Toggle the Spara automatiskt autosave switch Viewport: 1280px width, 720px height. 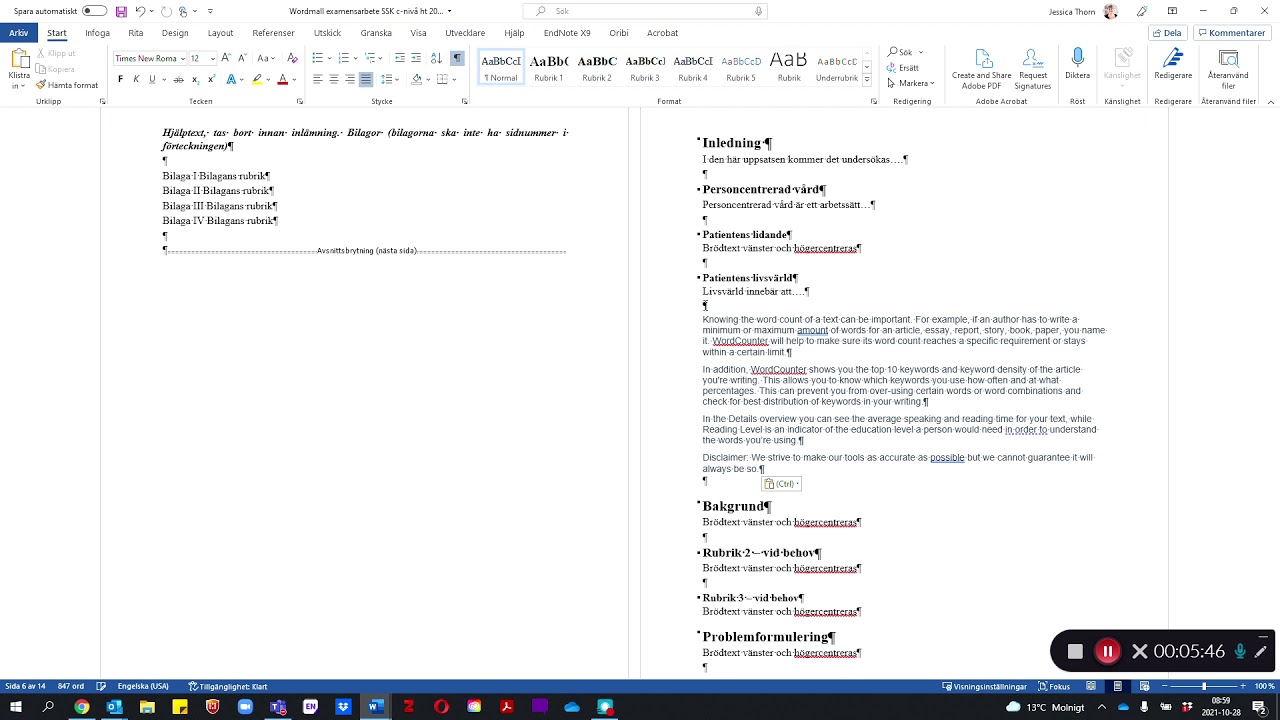tap(94, 11)
